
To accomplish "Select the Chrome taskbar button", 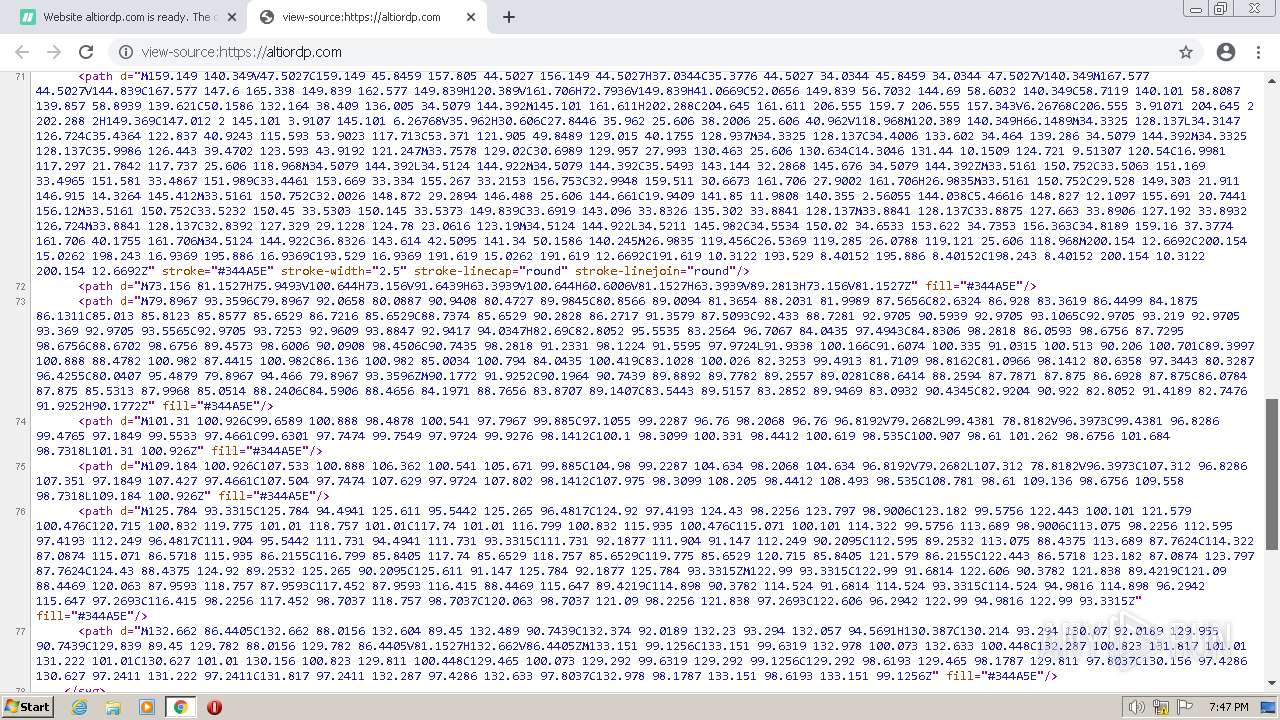I will (x=180, y=707).
